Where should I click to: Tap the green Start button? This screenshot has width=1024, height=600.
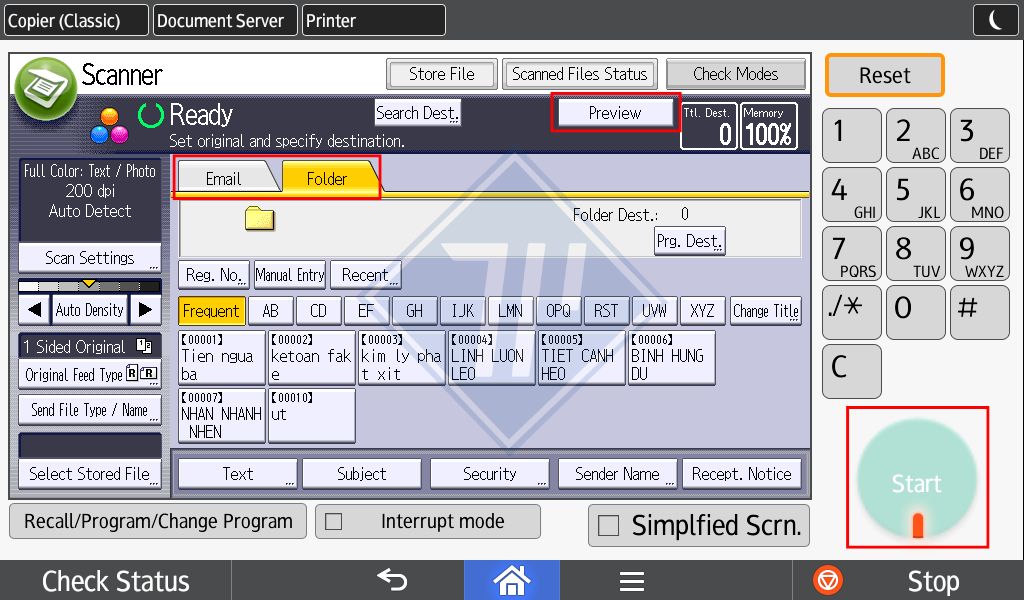917,479
